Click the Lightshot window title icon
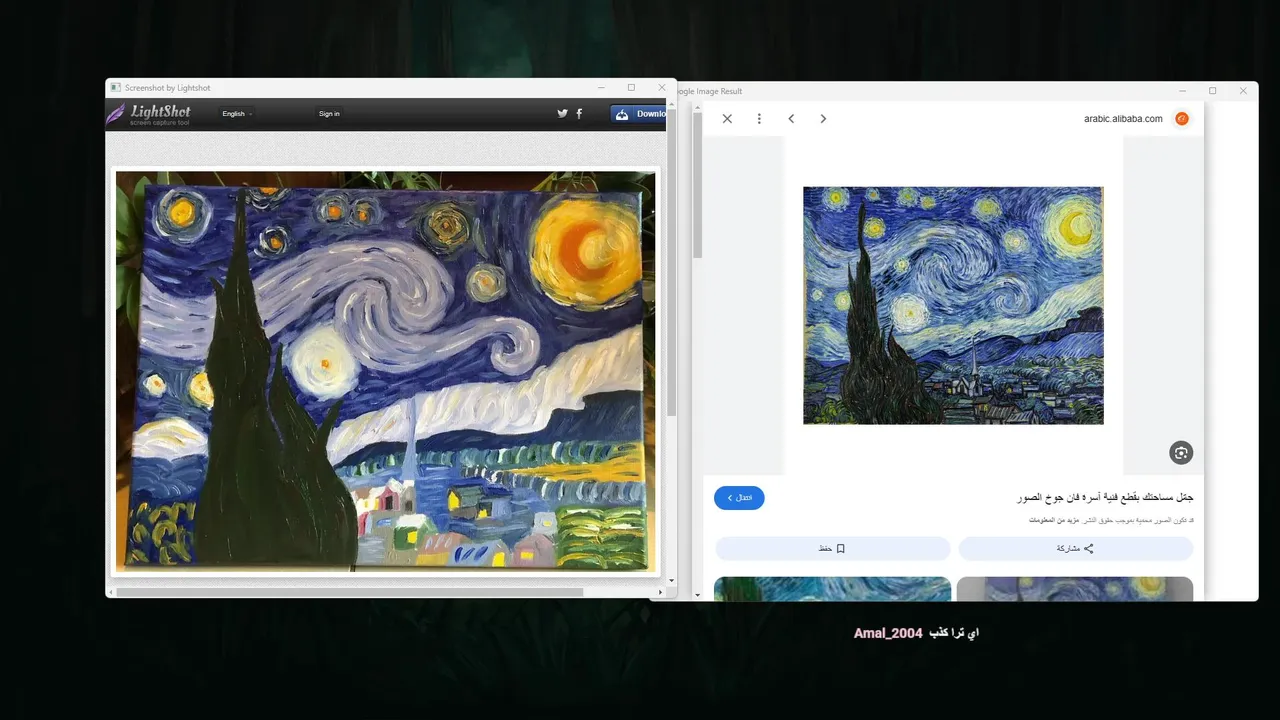Image resolution: width=1280 pixels, height=720 pixels. (x=116, y=87)
